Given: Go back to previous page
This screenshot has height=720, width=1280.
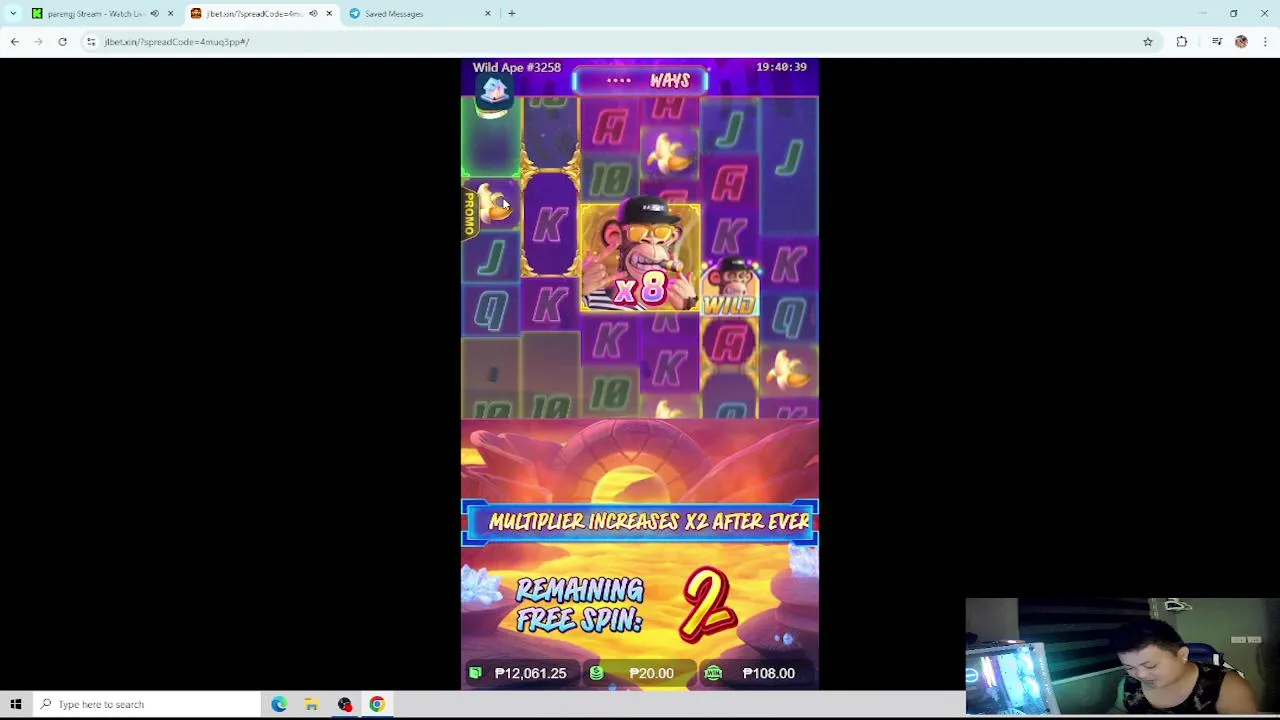Looking at the screenshot, I should tap(14, 42).
